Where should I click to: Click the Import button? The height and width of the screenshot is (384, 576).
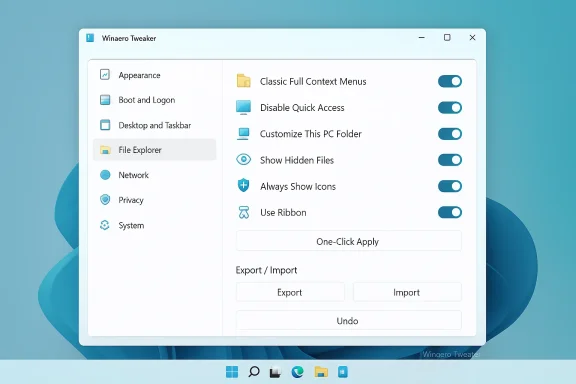click(x=407, y=292)
